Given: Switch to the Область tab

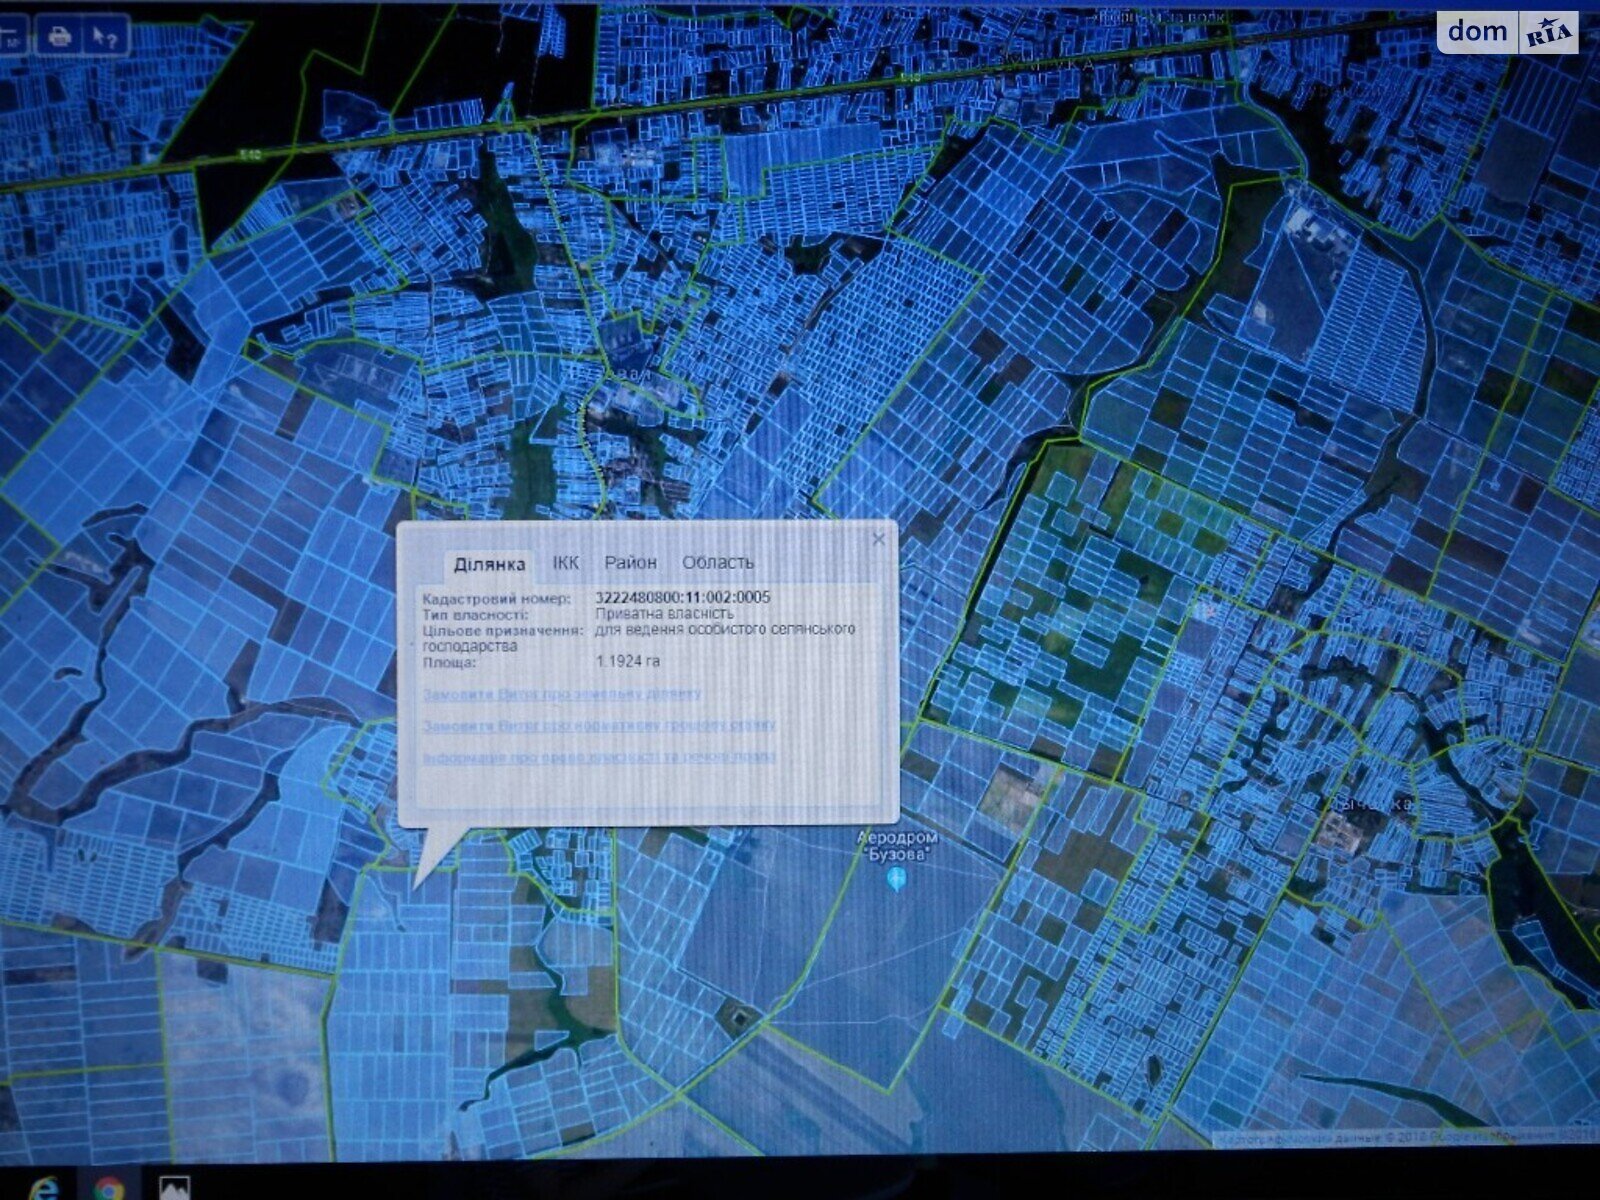Looking at the screenshot, I should click(718, 563).
